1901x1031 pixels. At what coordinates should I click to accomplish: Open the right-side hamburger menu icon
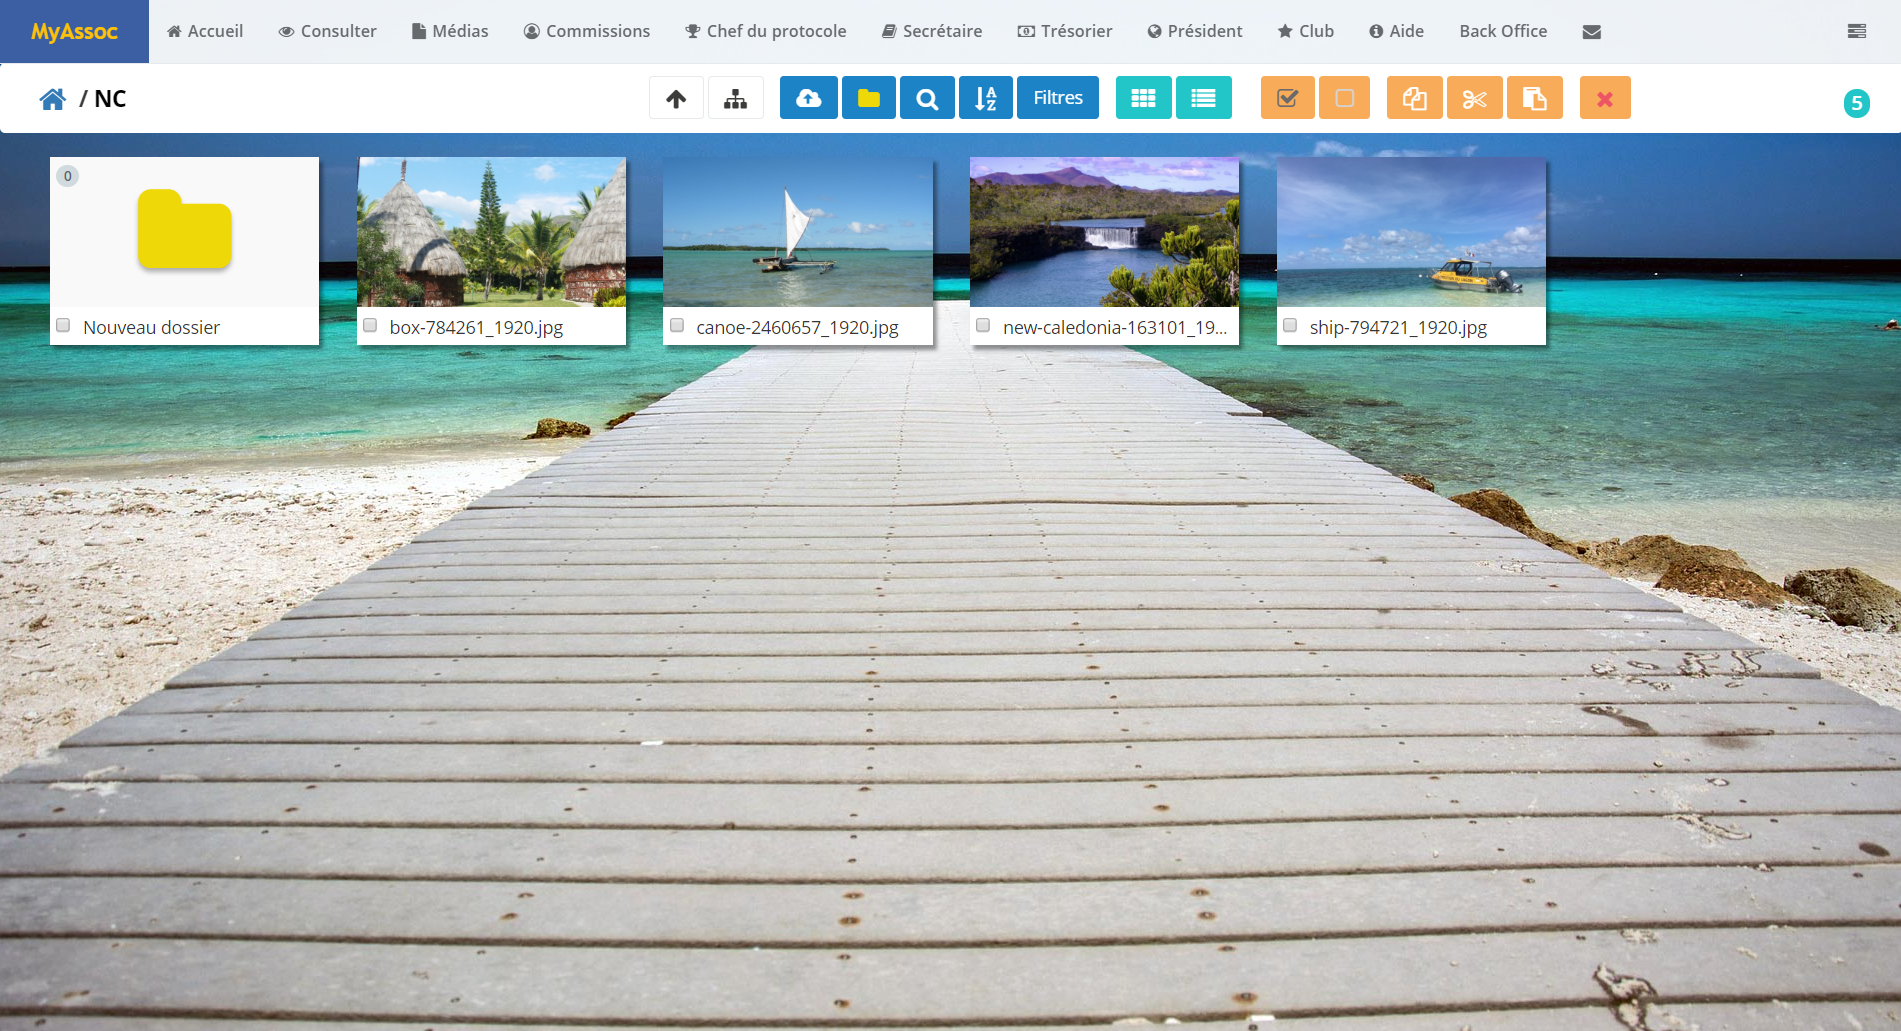1857,31
